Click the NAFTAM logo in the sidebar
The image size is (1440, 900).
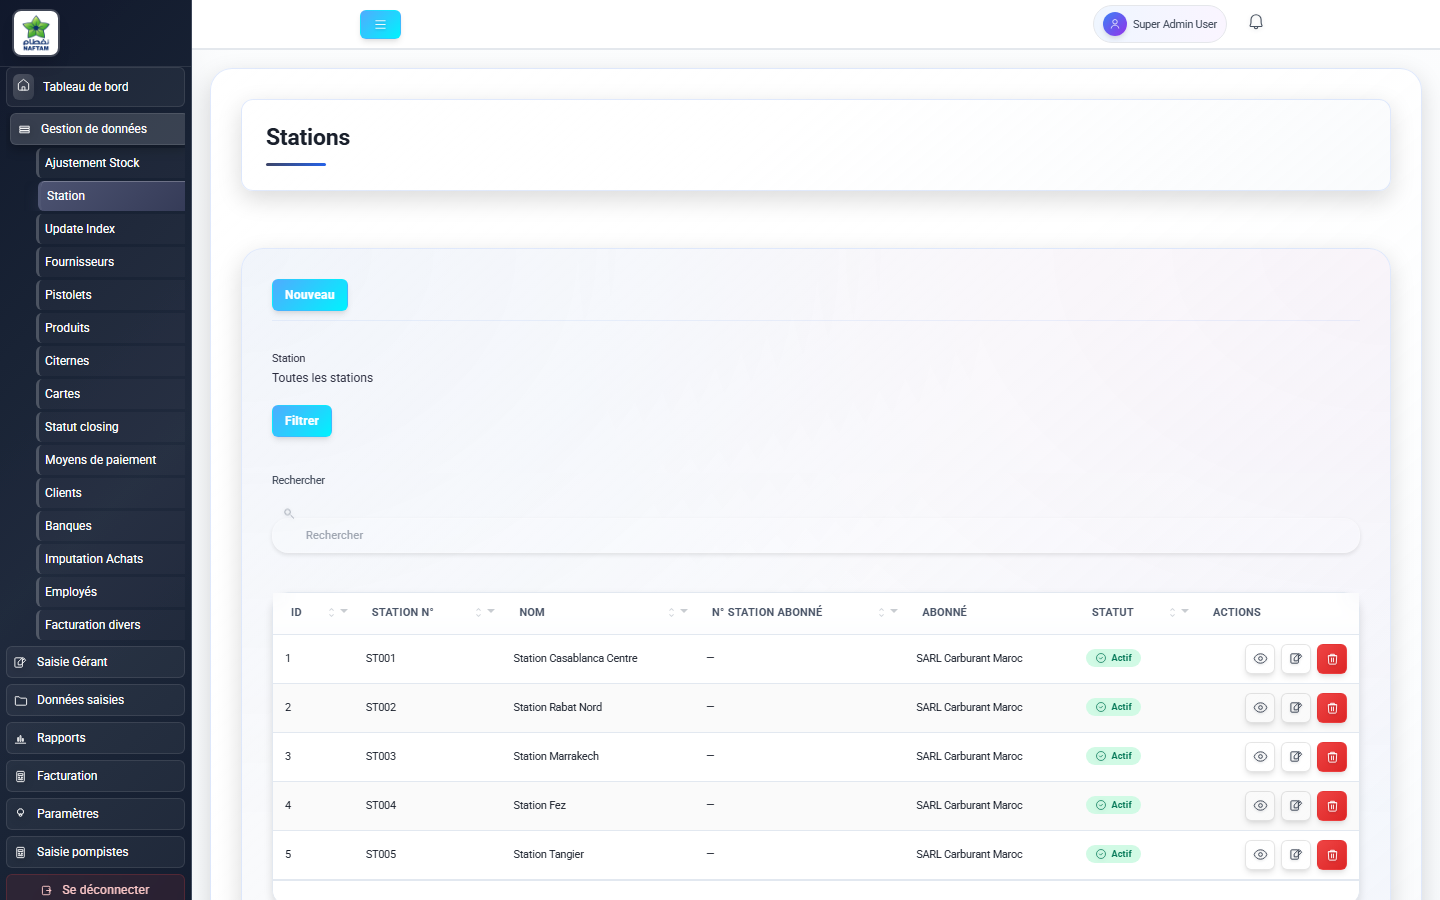click(36, 33)
